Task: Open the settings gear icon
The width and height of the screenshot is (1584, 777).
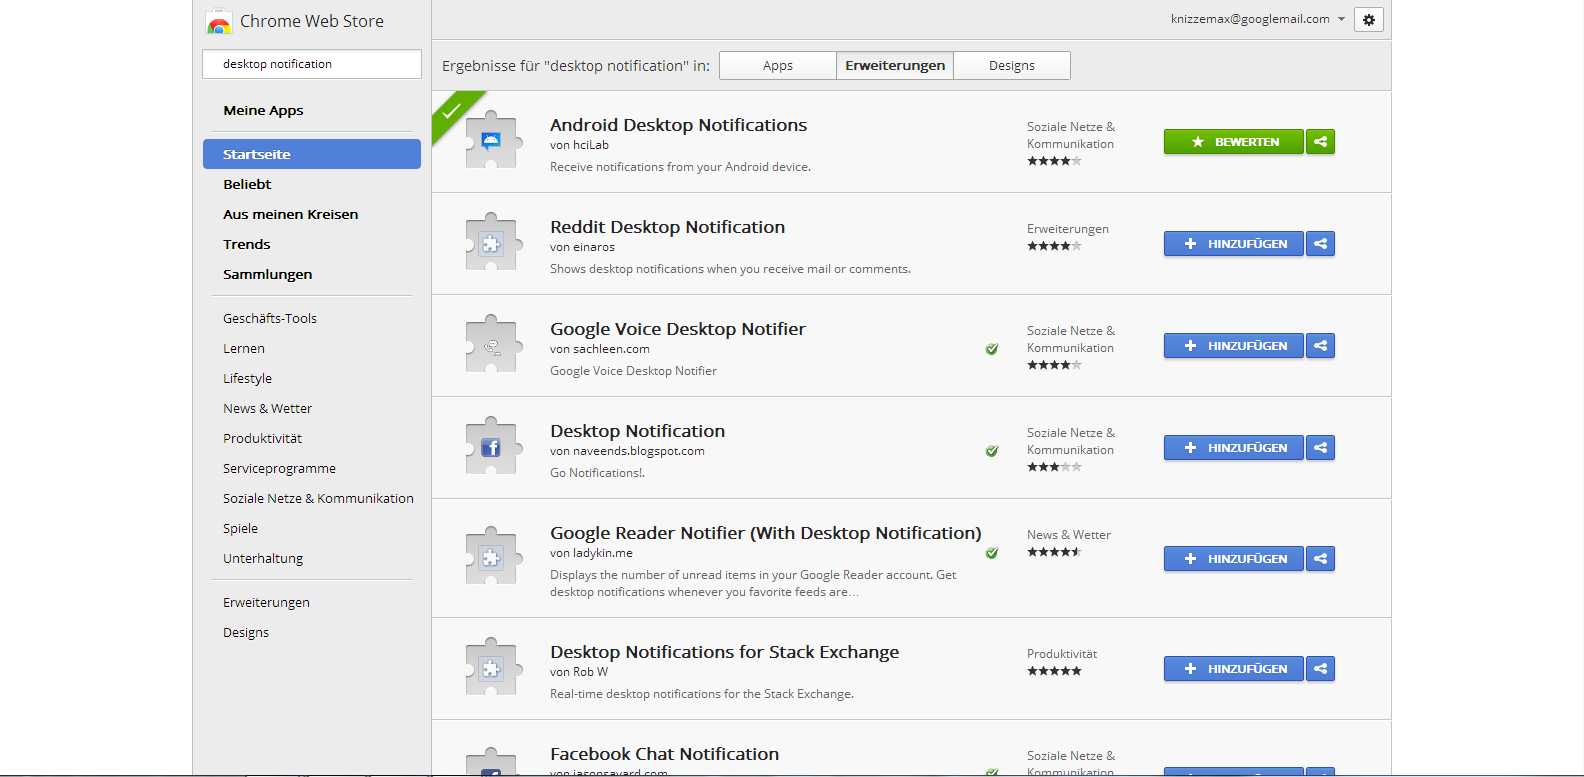Action: [x=1369, y=19]
